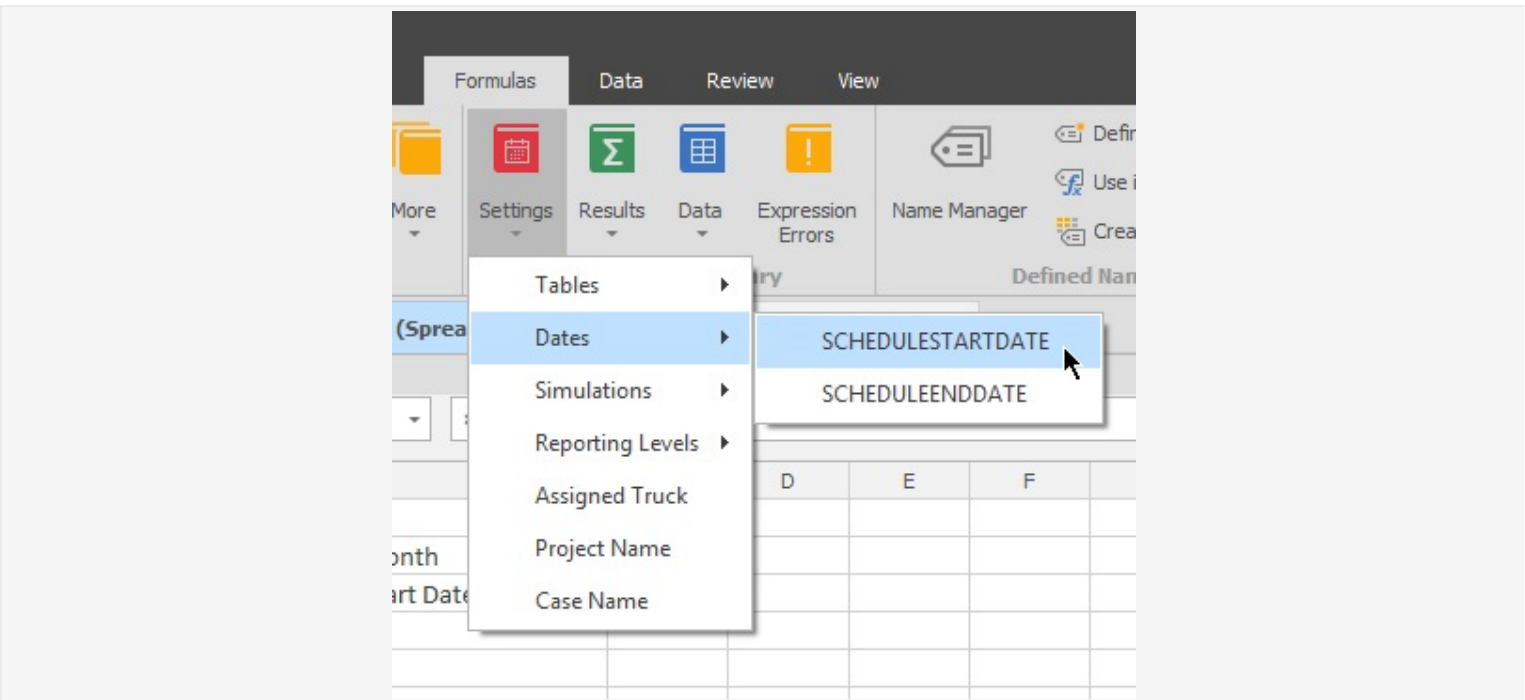This screenshot has width=1525, height=700.
Task: Switch to the Review tab
Action: point(739,81)
